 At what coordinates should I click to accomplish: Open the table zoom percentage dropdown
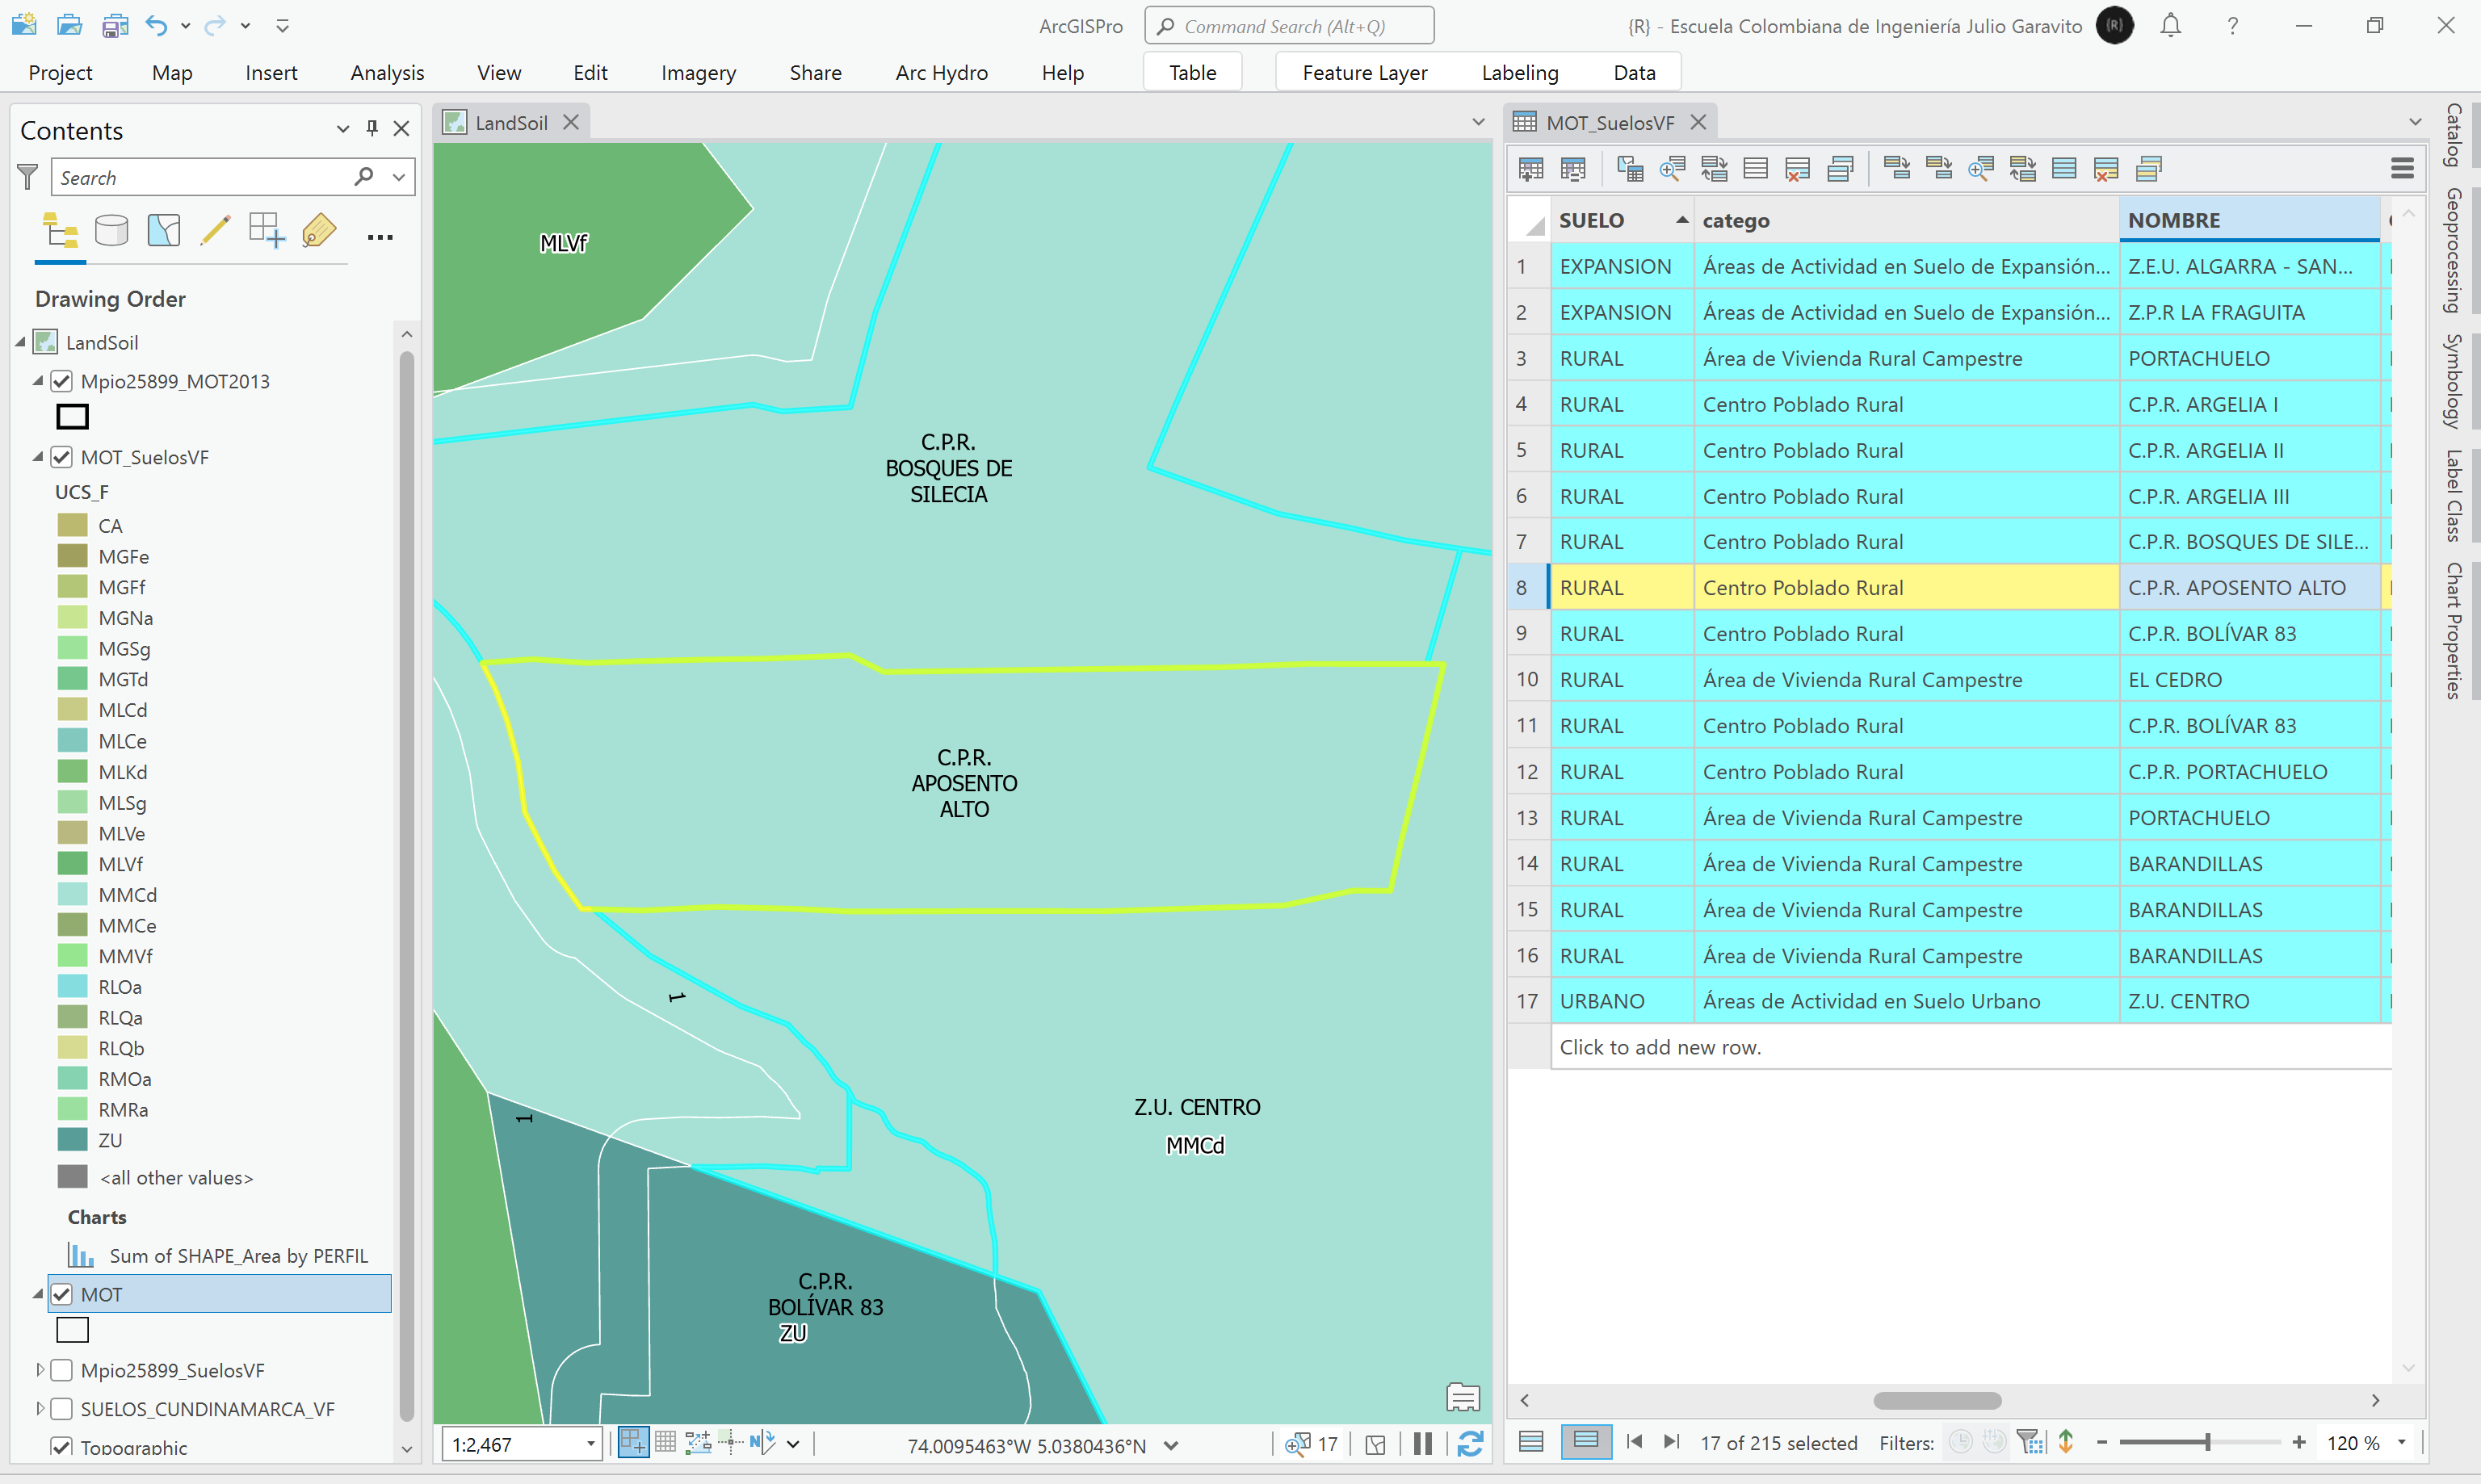(x=2401, y=1442)
